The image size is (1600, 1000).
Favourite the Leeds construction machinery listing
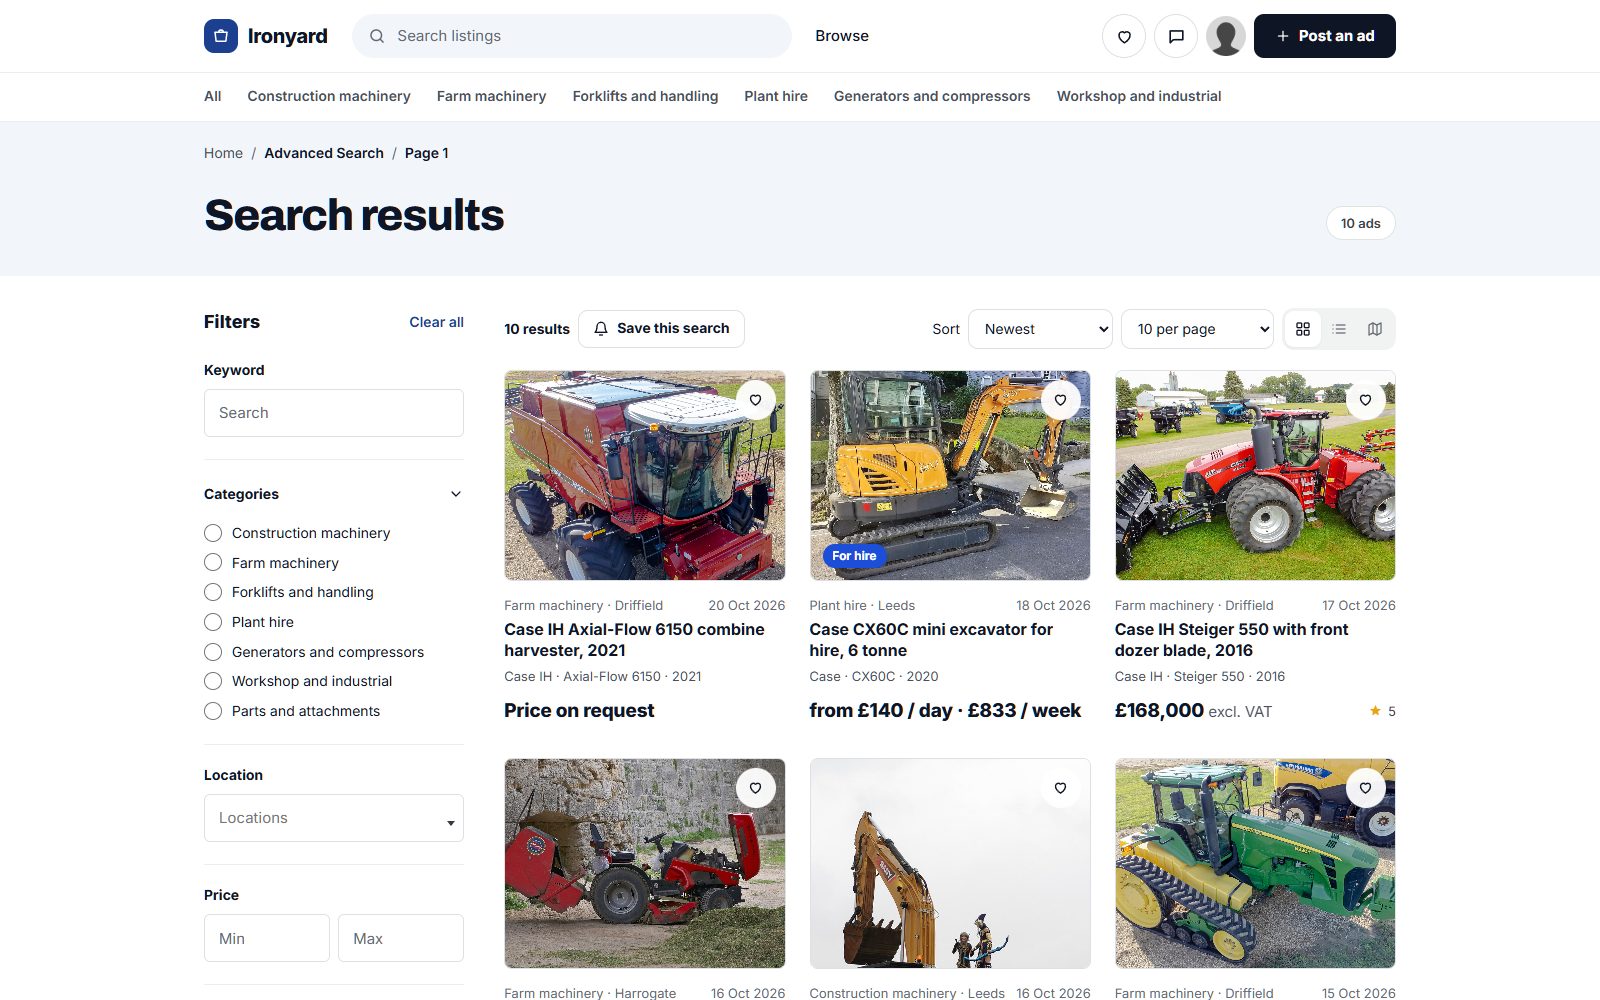point(1061,788)
